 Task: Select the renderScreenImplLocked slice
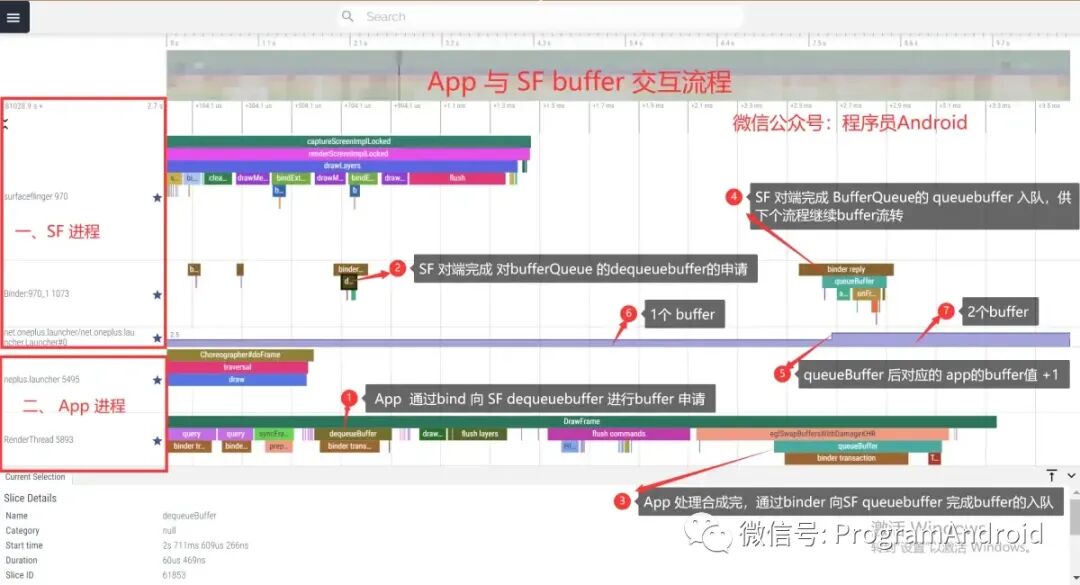[x=349, y=154]
